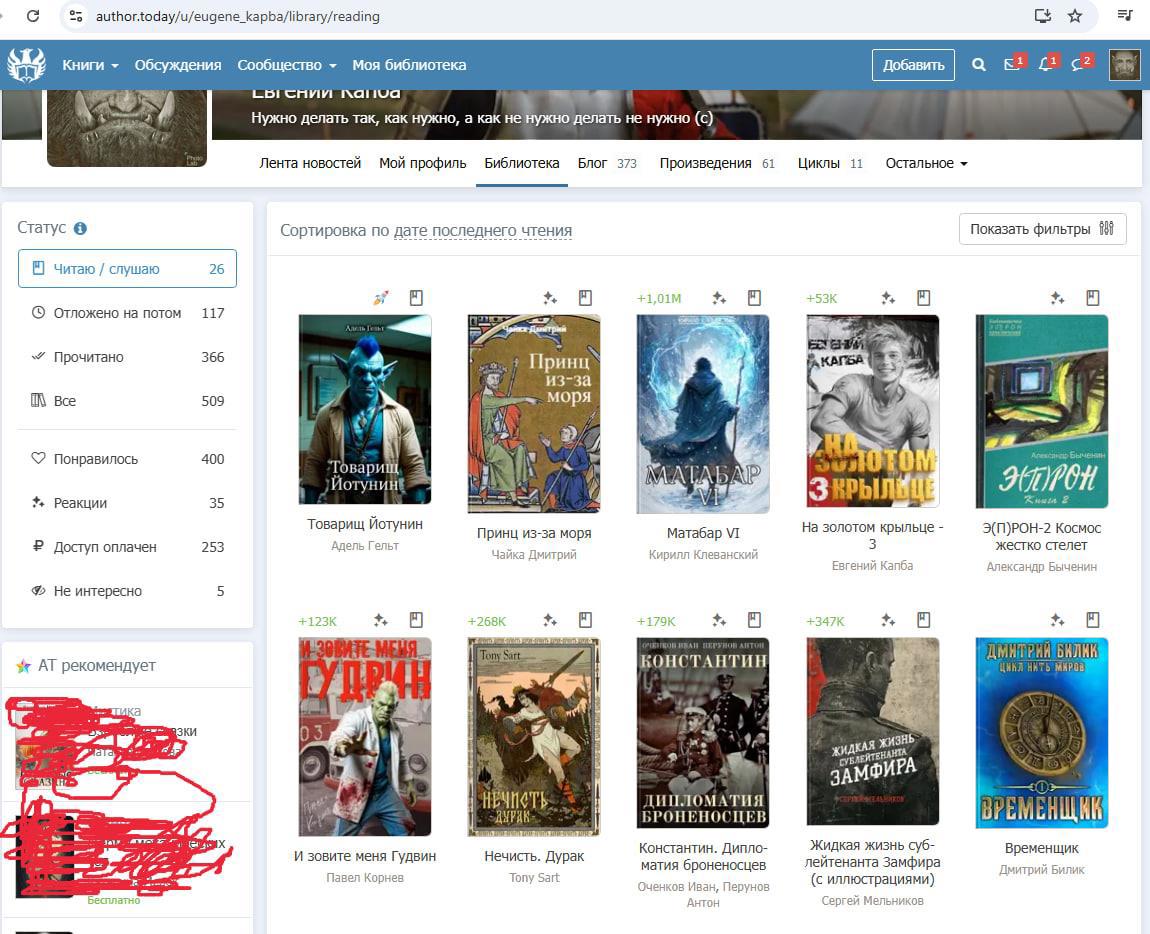Click reaction sparkle icon above Матабар VI
This screenshot has height=934, width=1150.
[x=718, y=298]
